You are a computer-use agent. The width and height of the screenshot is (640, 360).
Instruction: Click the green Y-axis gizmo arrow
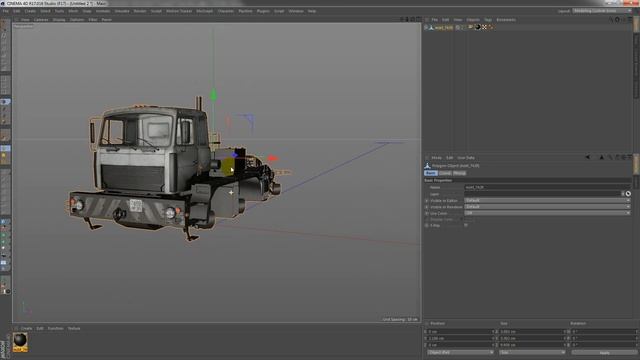pyautogui.click(x=213, y=95)
